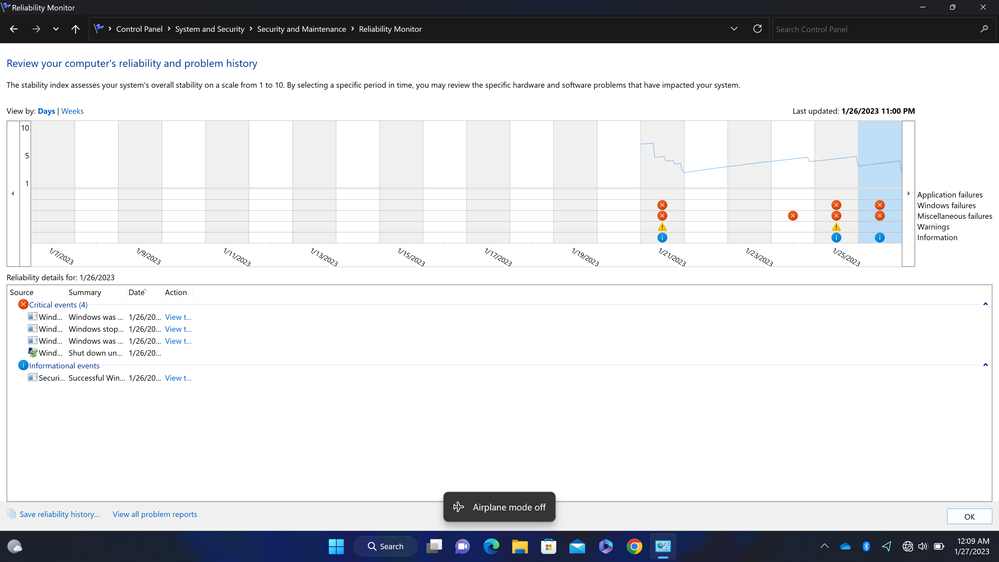This screenshot has width=999, height=562.
Task: Click the Reliability Monitor breadcrumb
Action: (x=390, y=29)
